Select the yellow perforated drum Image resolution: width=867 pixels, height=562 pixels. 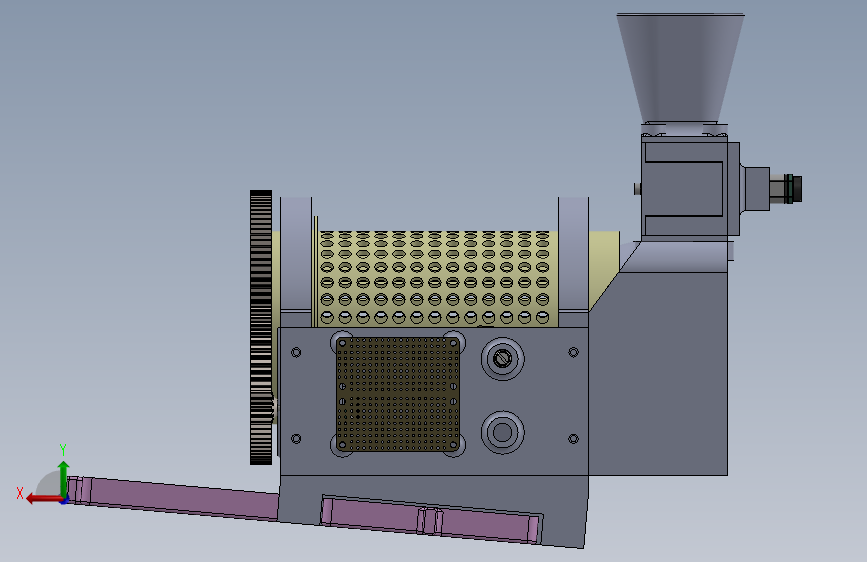(x=434, y=278)
